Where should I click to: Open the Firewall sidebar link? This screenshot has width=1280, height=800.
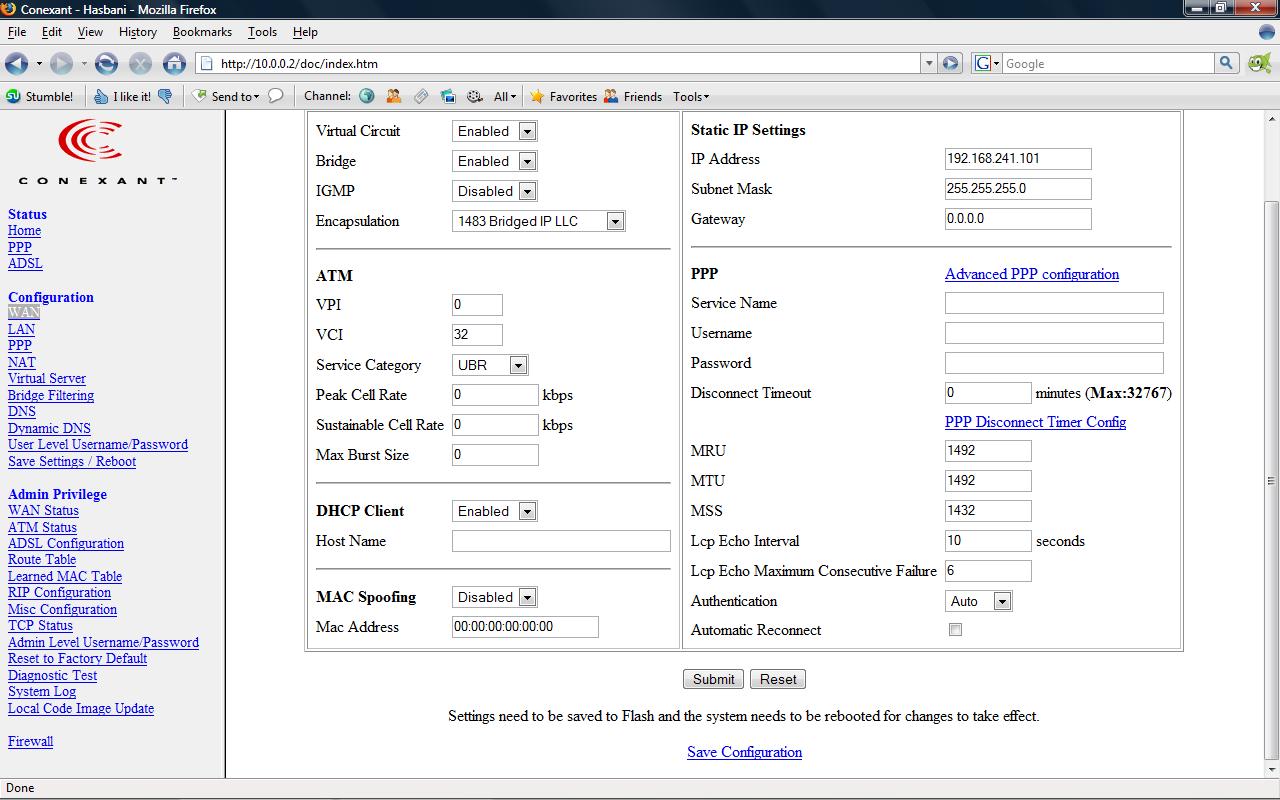click(x=30, y=742)
